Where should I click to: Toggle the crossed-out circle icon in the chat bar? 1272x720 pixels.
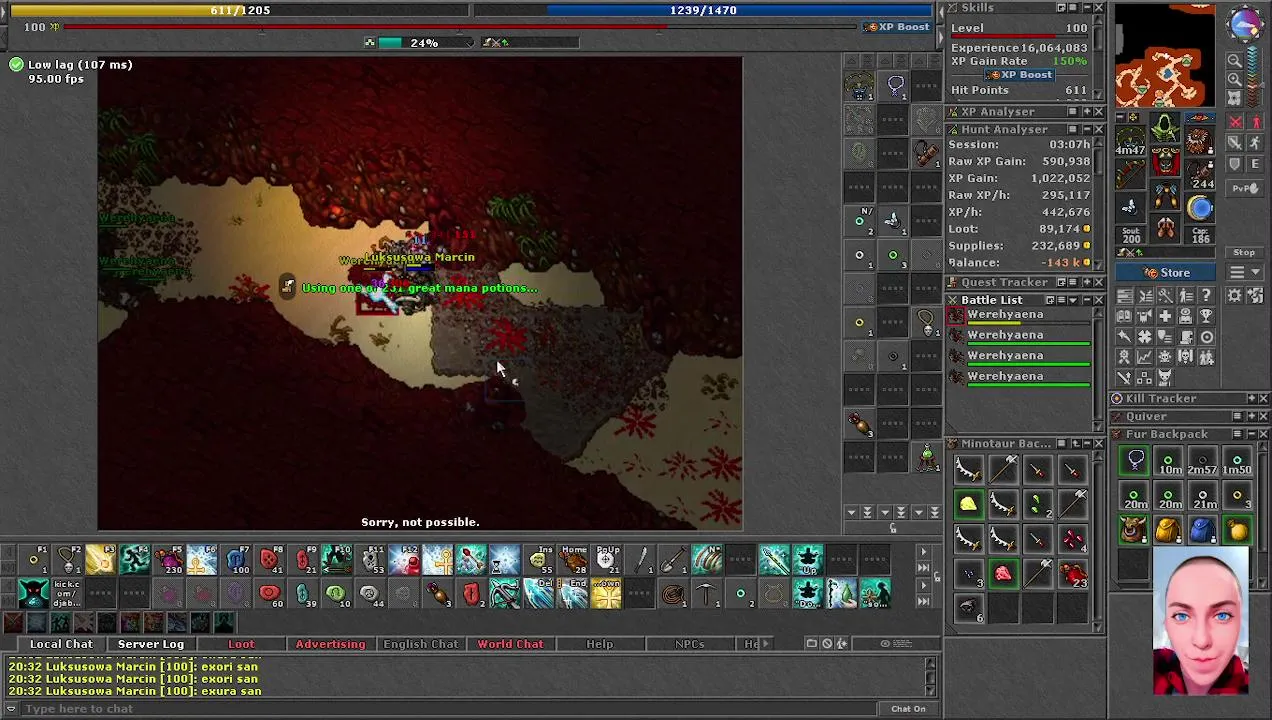[x=827, y=643]
